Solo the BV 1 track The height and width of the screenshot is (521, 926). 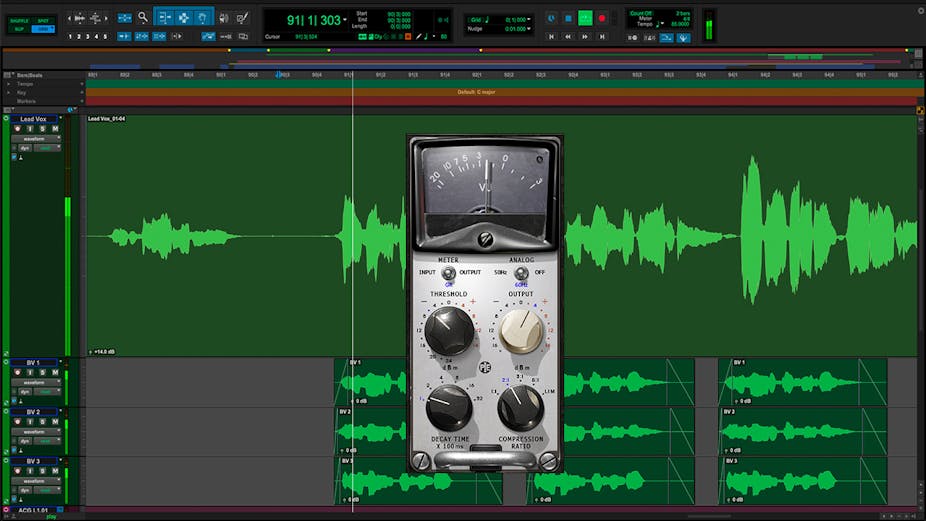[x=43, y=372]
